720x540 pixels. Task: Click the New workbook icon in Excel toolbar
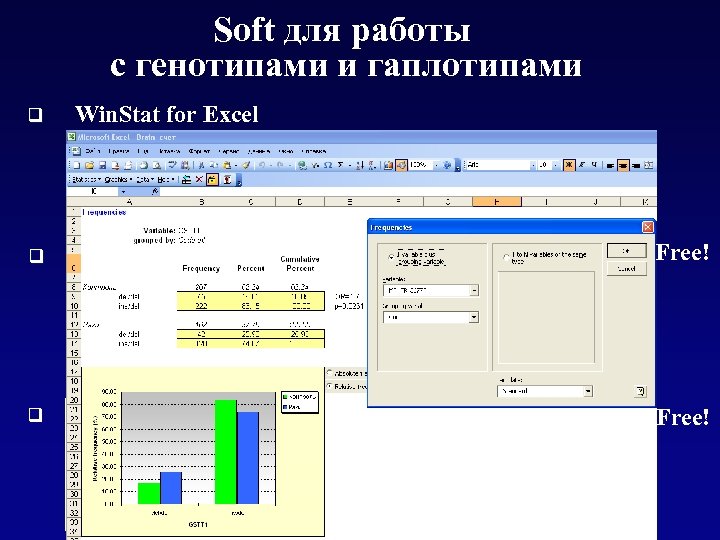(x=77, y=165)
